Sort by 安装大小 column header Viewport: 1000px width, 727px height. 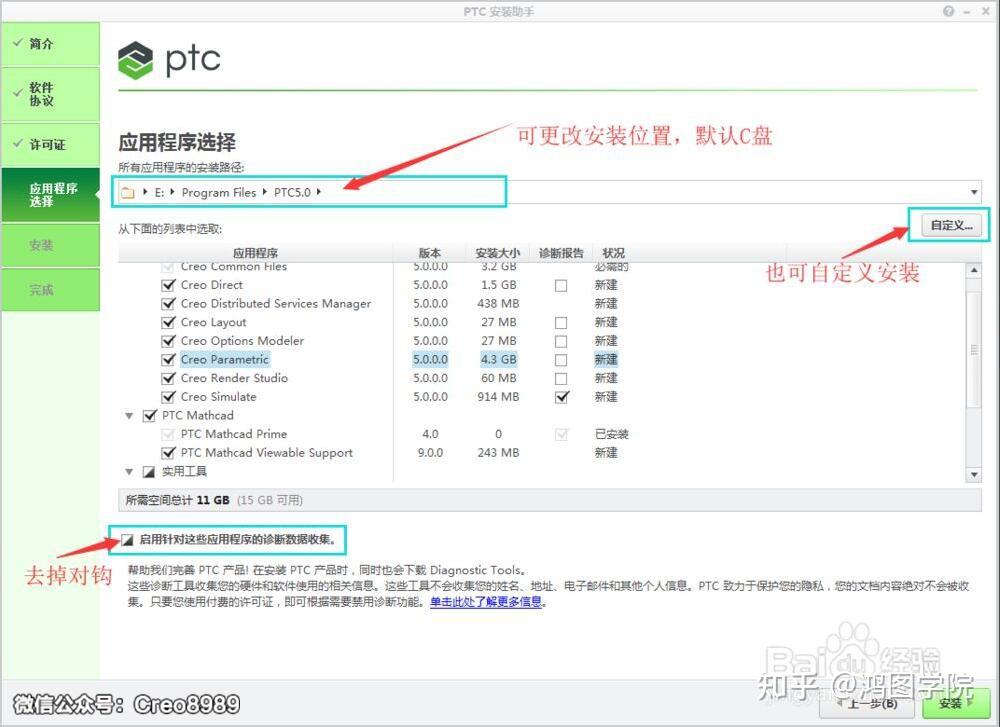(498, 253)
